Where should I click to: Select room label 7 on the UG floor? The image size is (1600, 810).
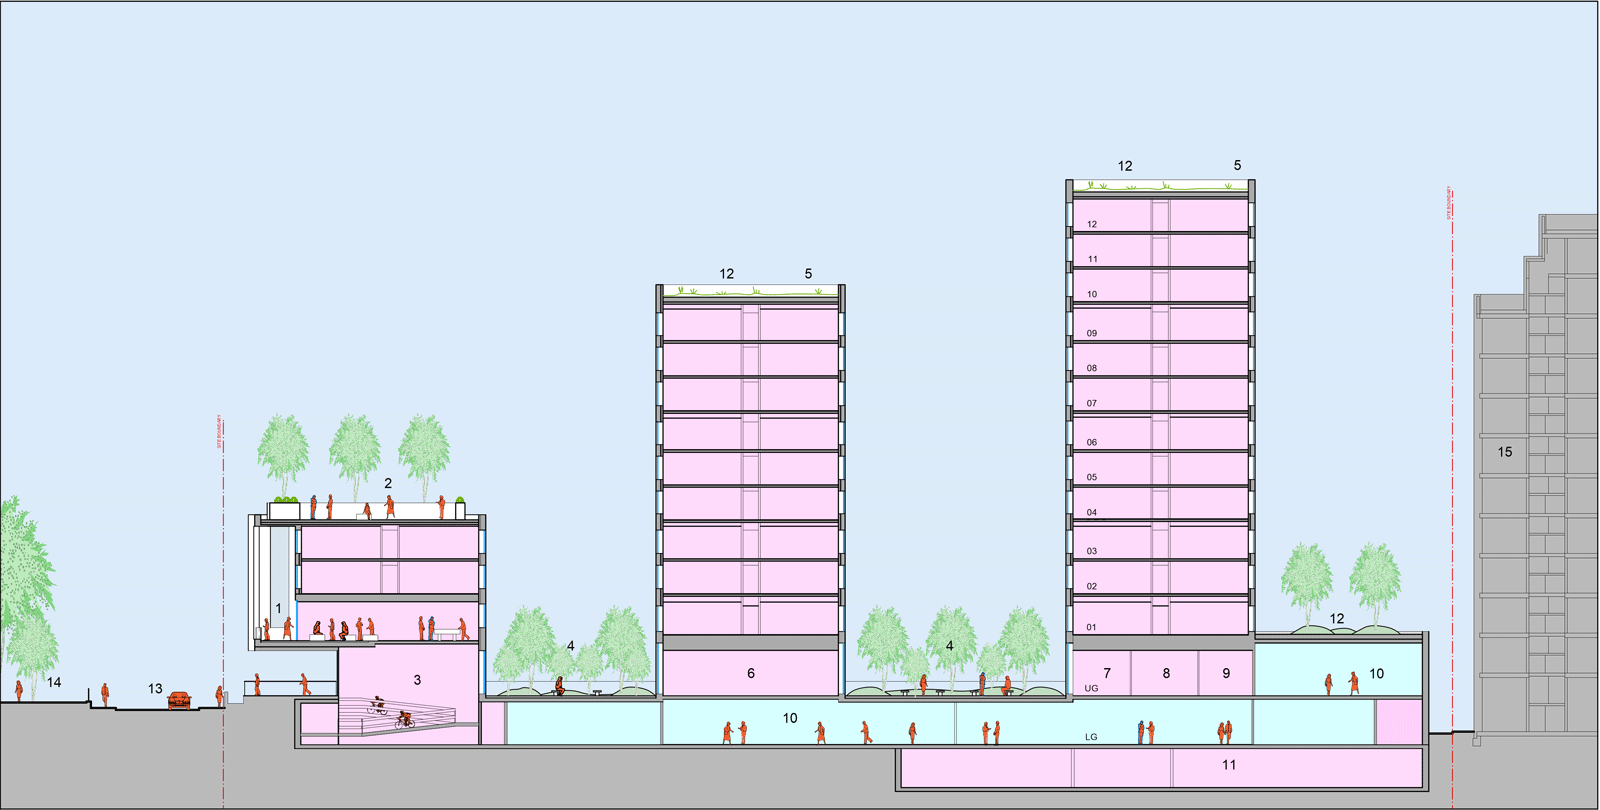[1107, 674]
